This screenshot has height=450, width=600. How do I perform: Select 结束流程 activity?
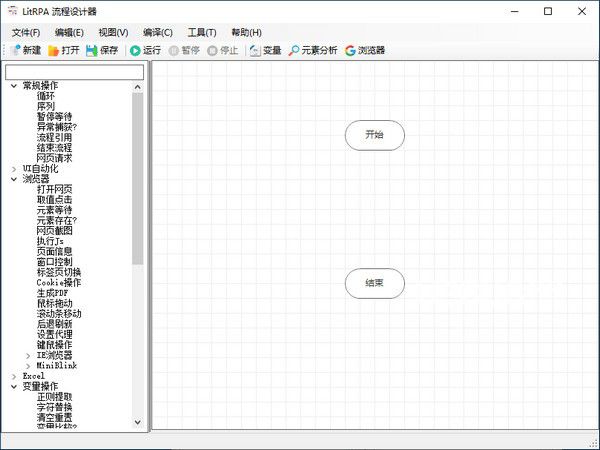coord(54,147)
